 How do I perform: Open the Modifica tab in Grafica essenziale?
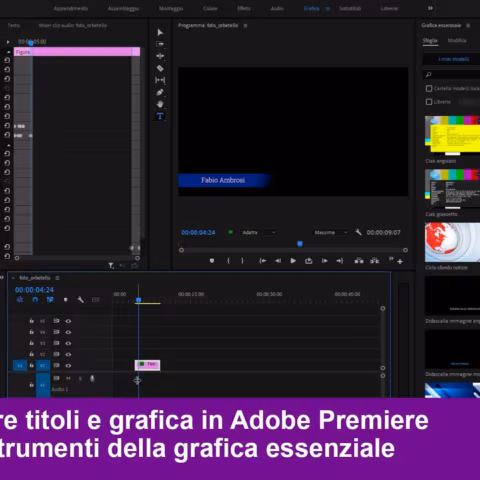[x=457, y=40]
